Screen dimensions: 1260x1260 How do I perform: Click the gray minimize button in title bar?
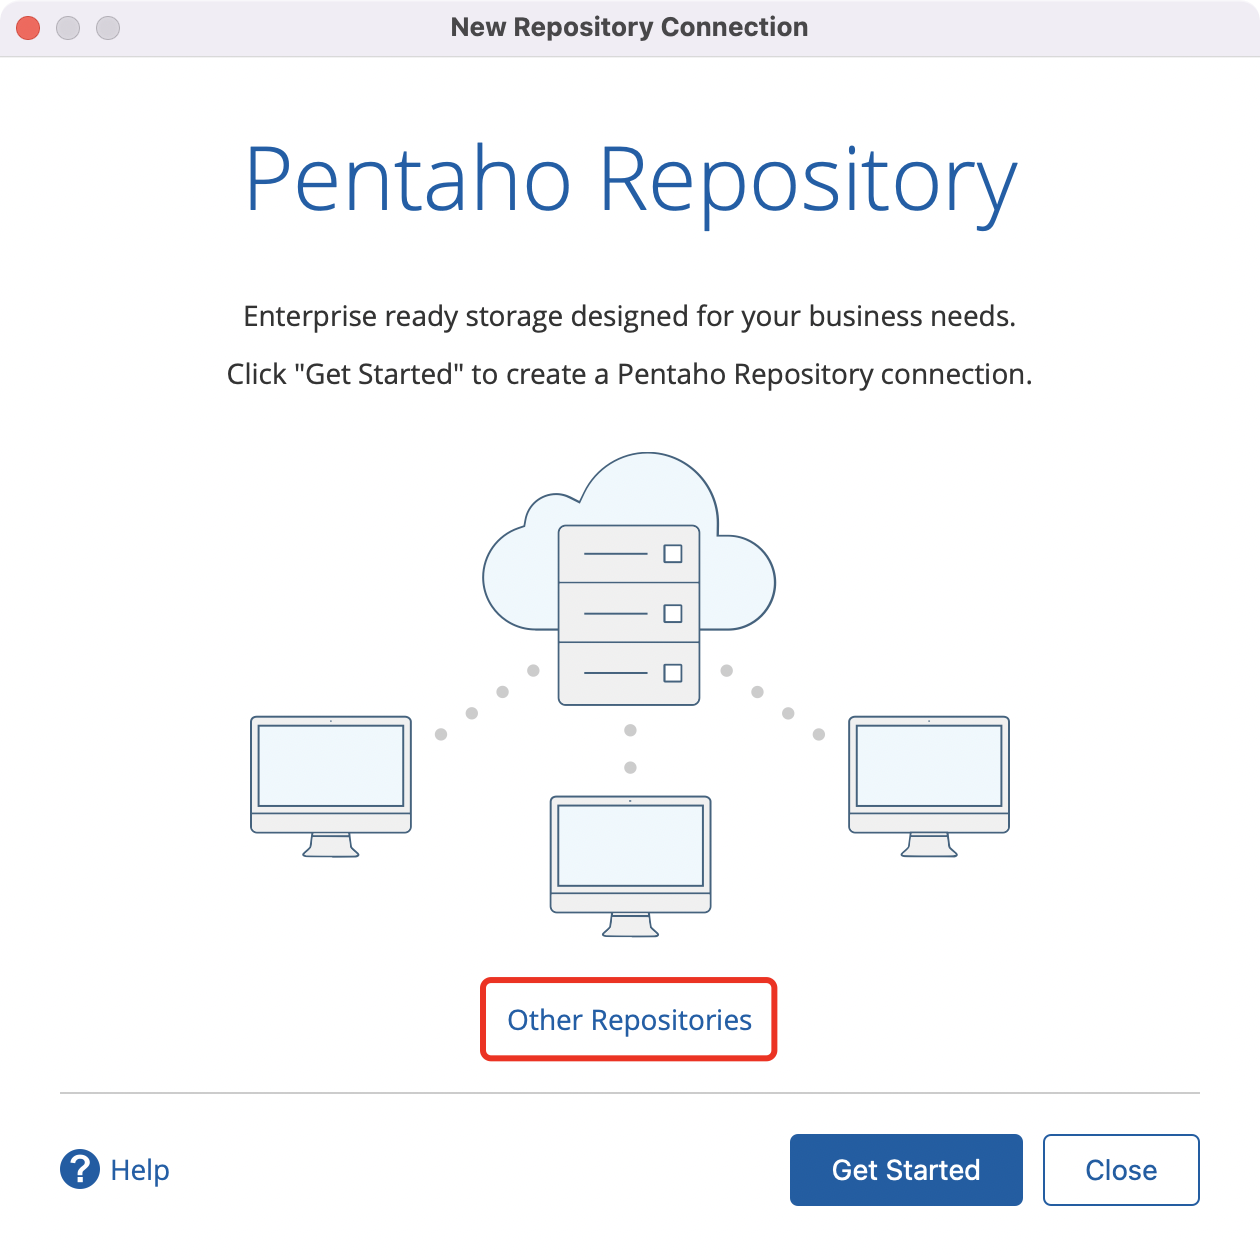[68, 28]
